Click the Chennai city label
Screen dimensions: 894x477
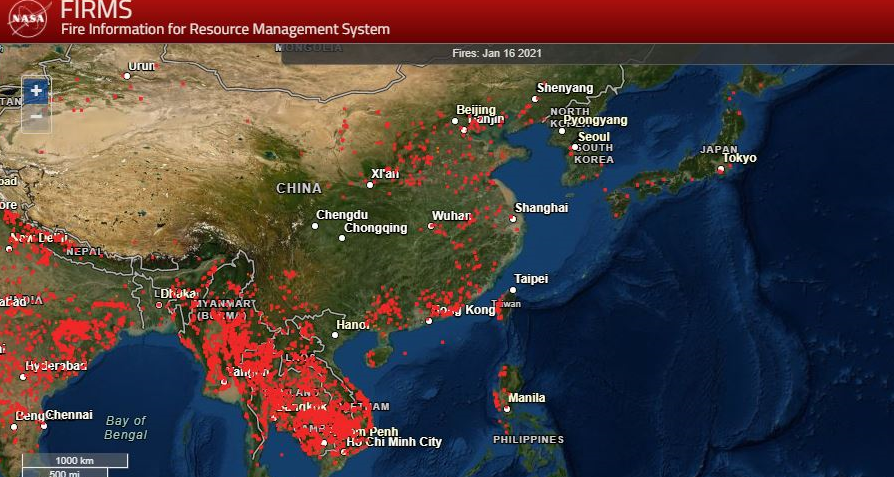(69, 415)
